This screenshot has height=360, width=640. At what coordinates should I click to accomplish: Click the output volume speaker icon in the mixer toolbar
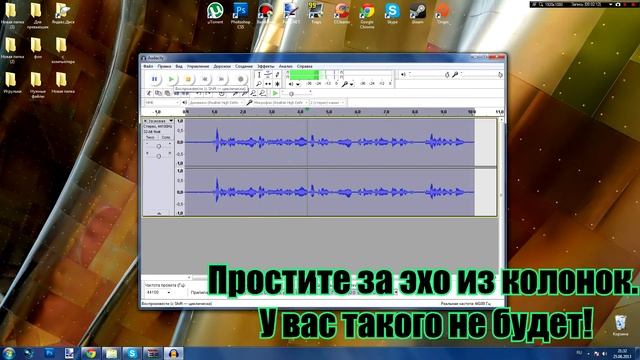[403, 75]
